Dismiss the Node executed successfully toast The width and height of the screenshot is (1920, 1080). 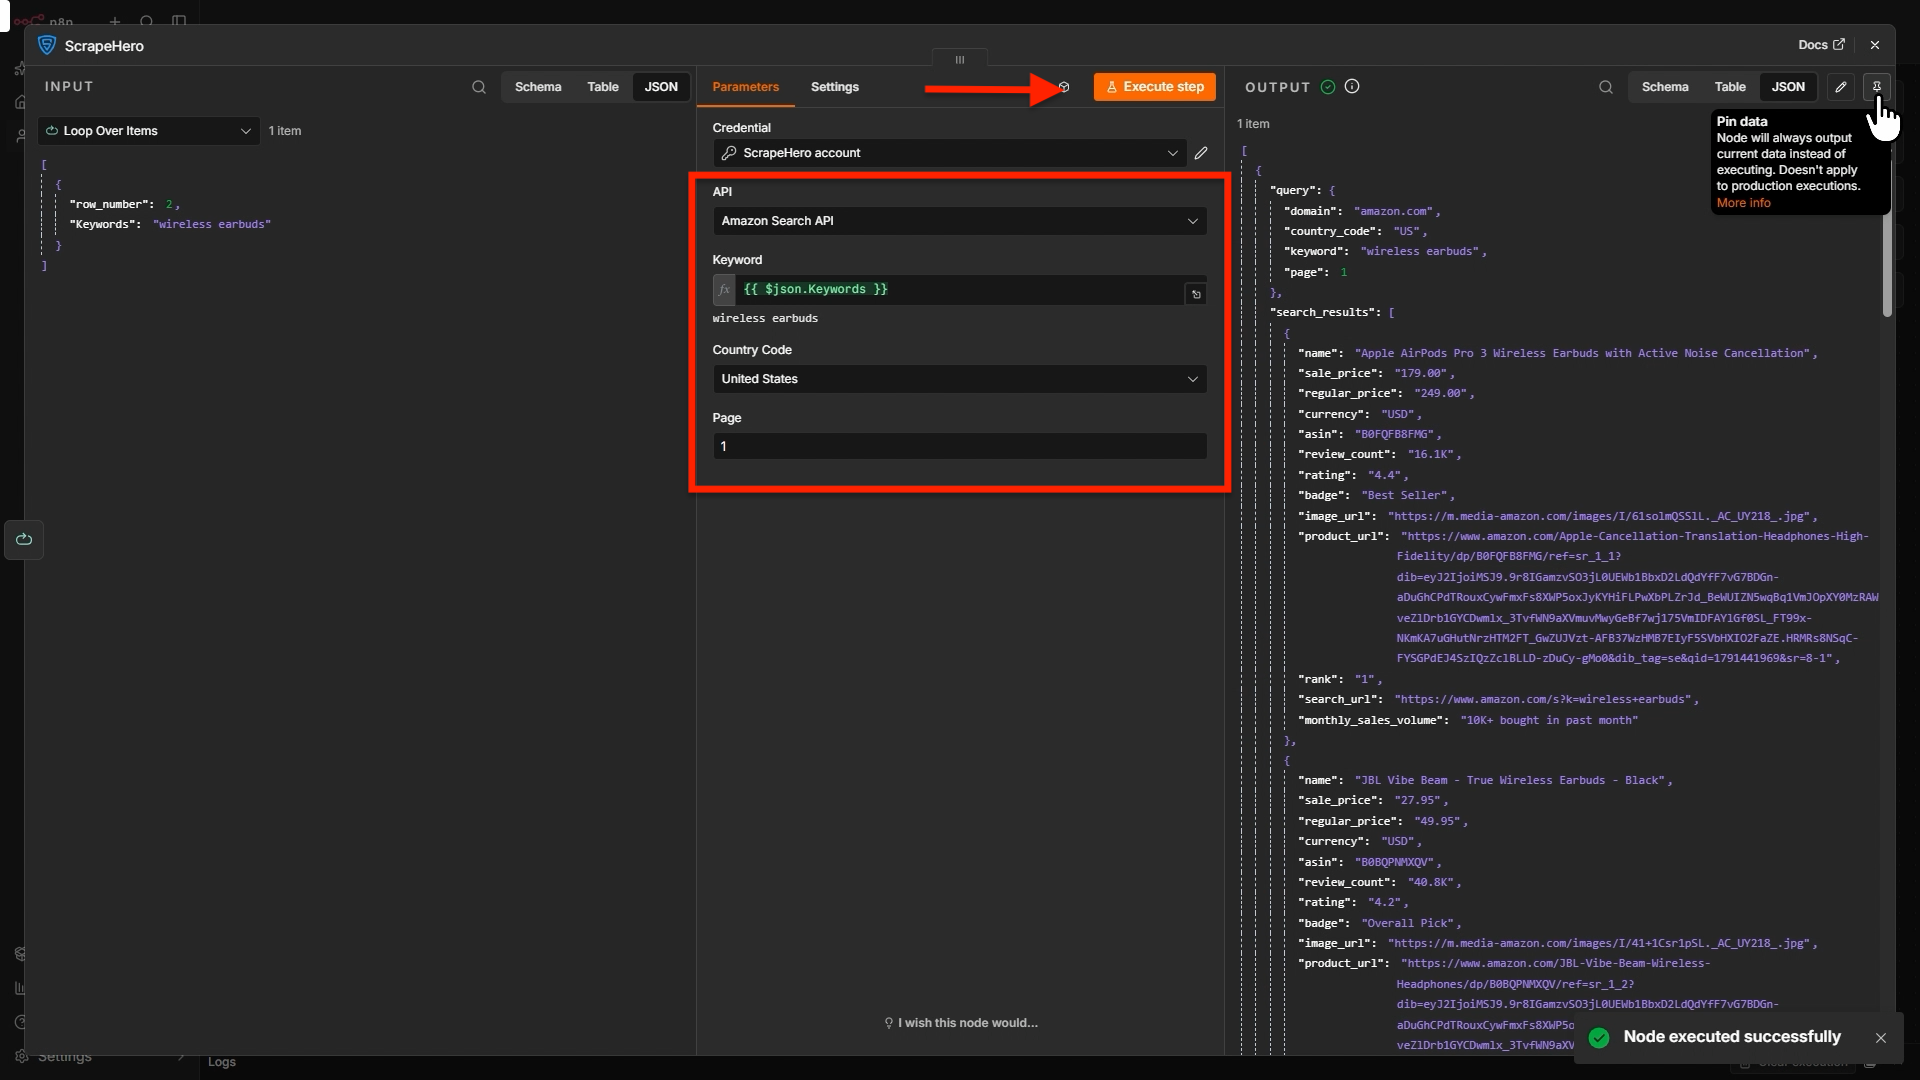coord(1880,1038)
